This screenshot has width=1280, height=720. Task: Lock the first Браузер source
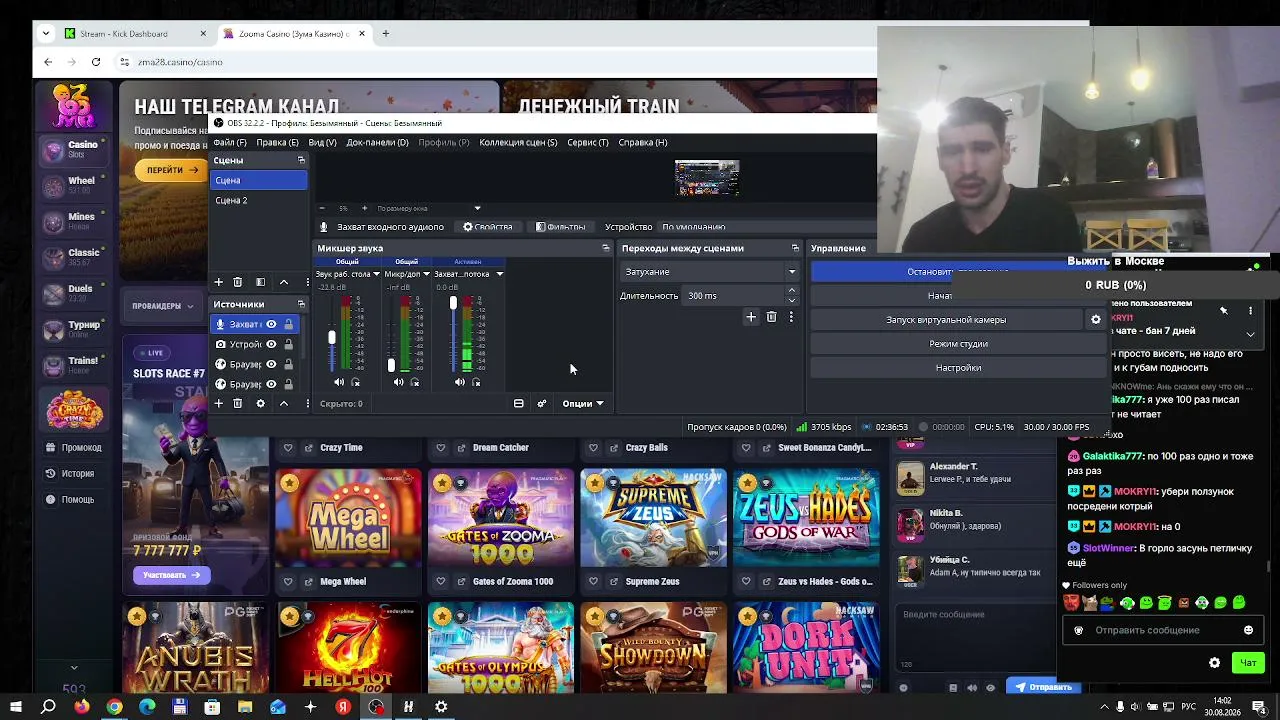point(288,364)
